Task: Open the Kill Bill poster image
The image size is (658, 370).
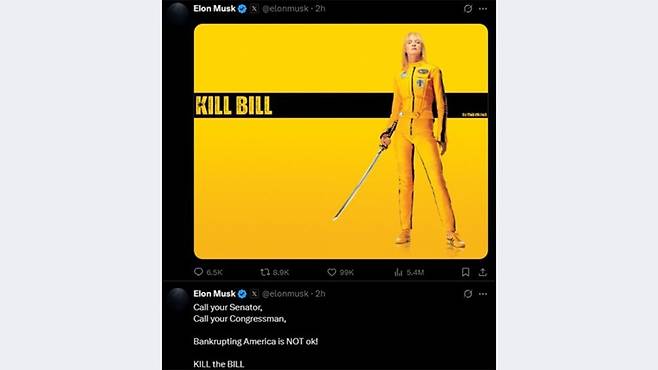Action: [x=341, y=141]
